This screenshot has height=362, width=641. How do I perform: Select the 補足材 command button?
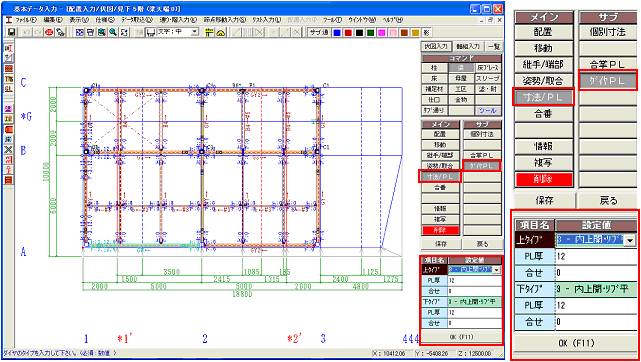434,89
